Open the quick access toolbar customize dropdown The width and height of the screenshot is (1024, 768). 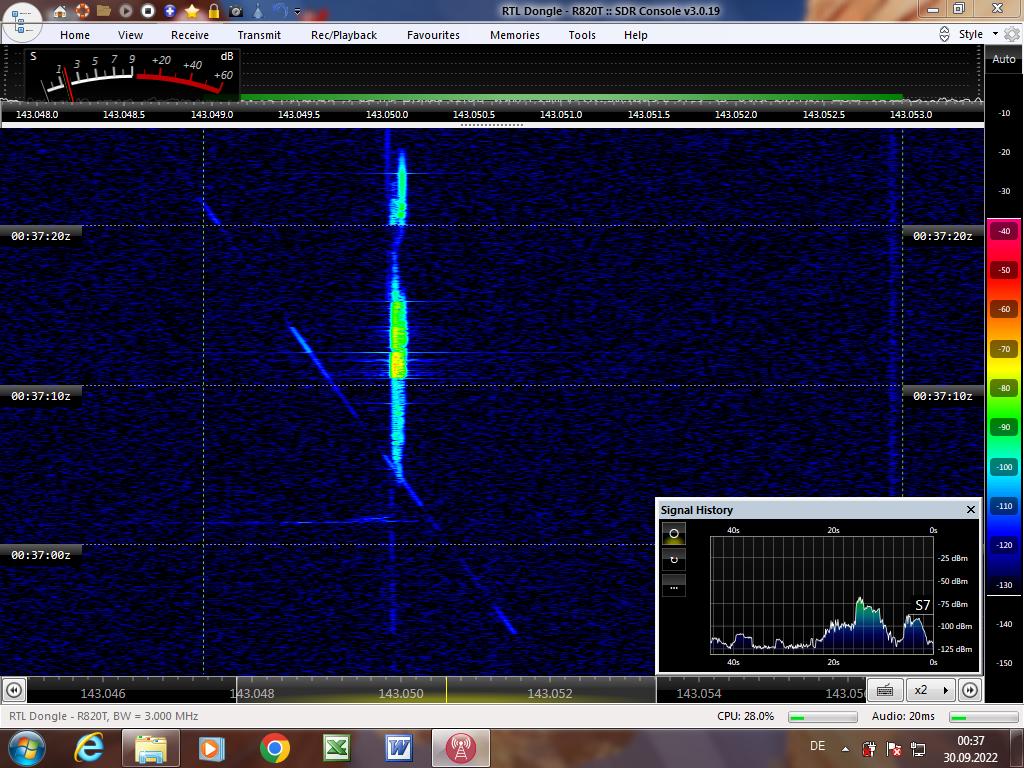pos(298,11)
